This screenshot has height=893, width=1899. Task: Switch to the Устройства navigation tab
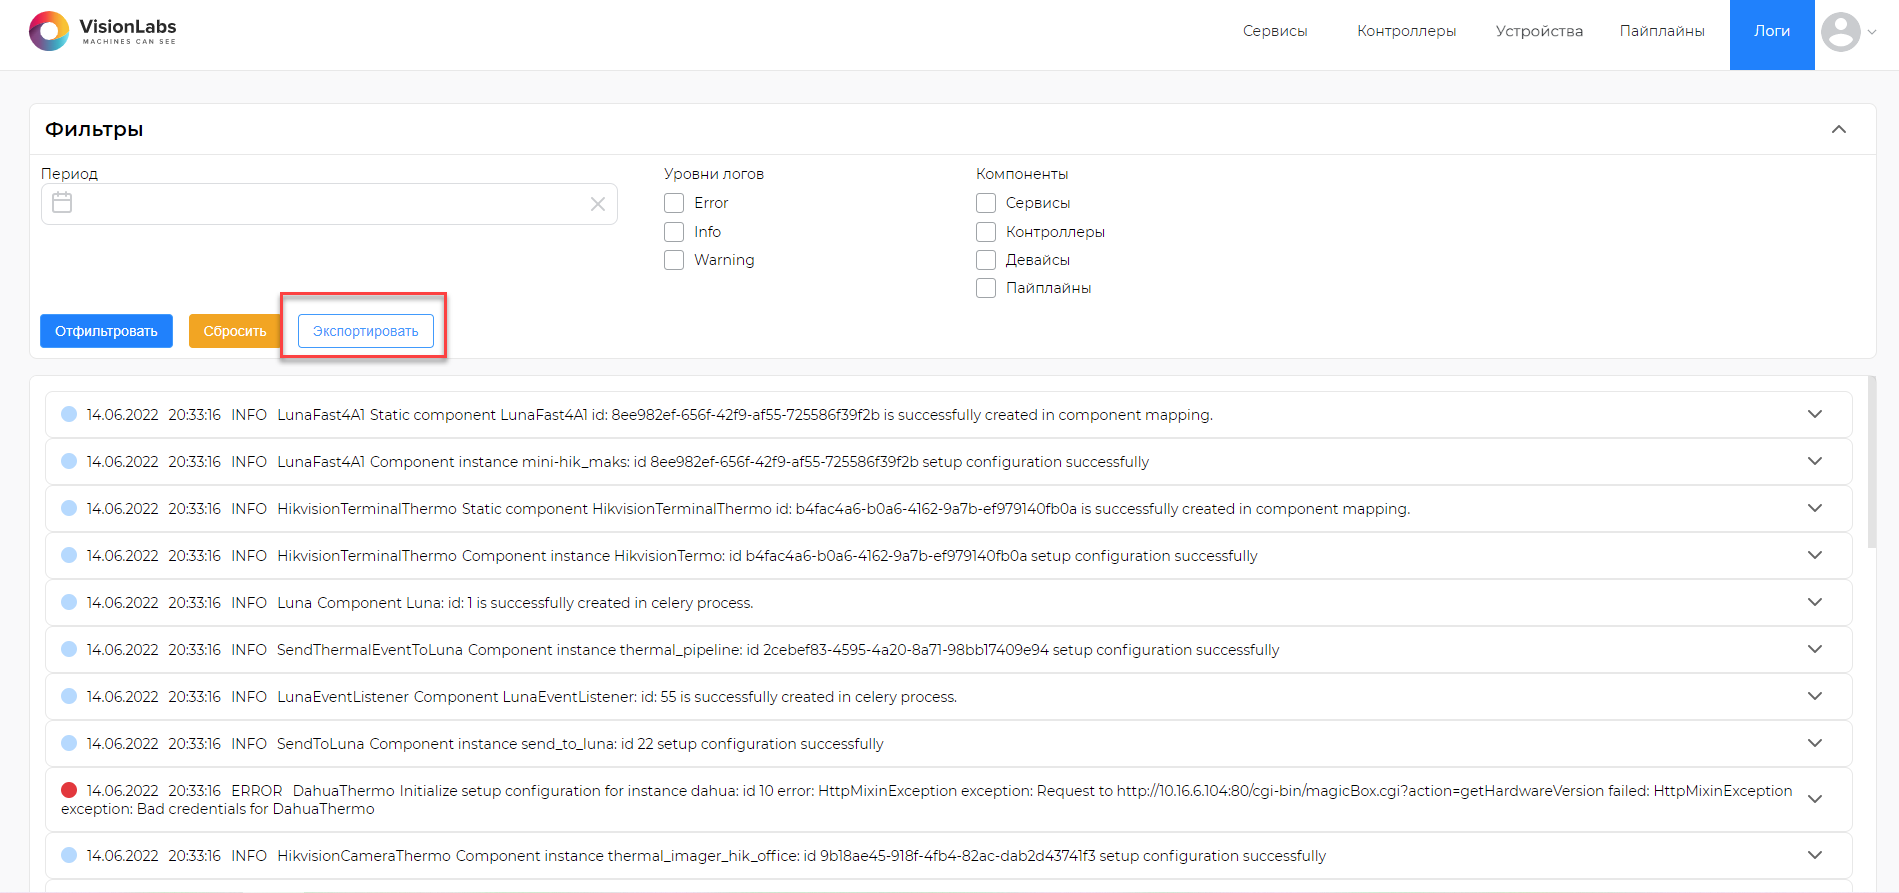click(x=1539, y=31)
